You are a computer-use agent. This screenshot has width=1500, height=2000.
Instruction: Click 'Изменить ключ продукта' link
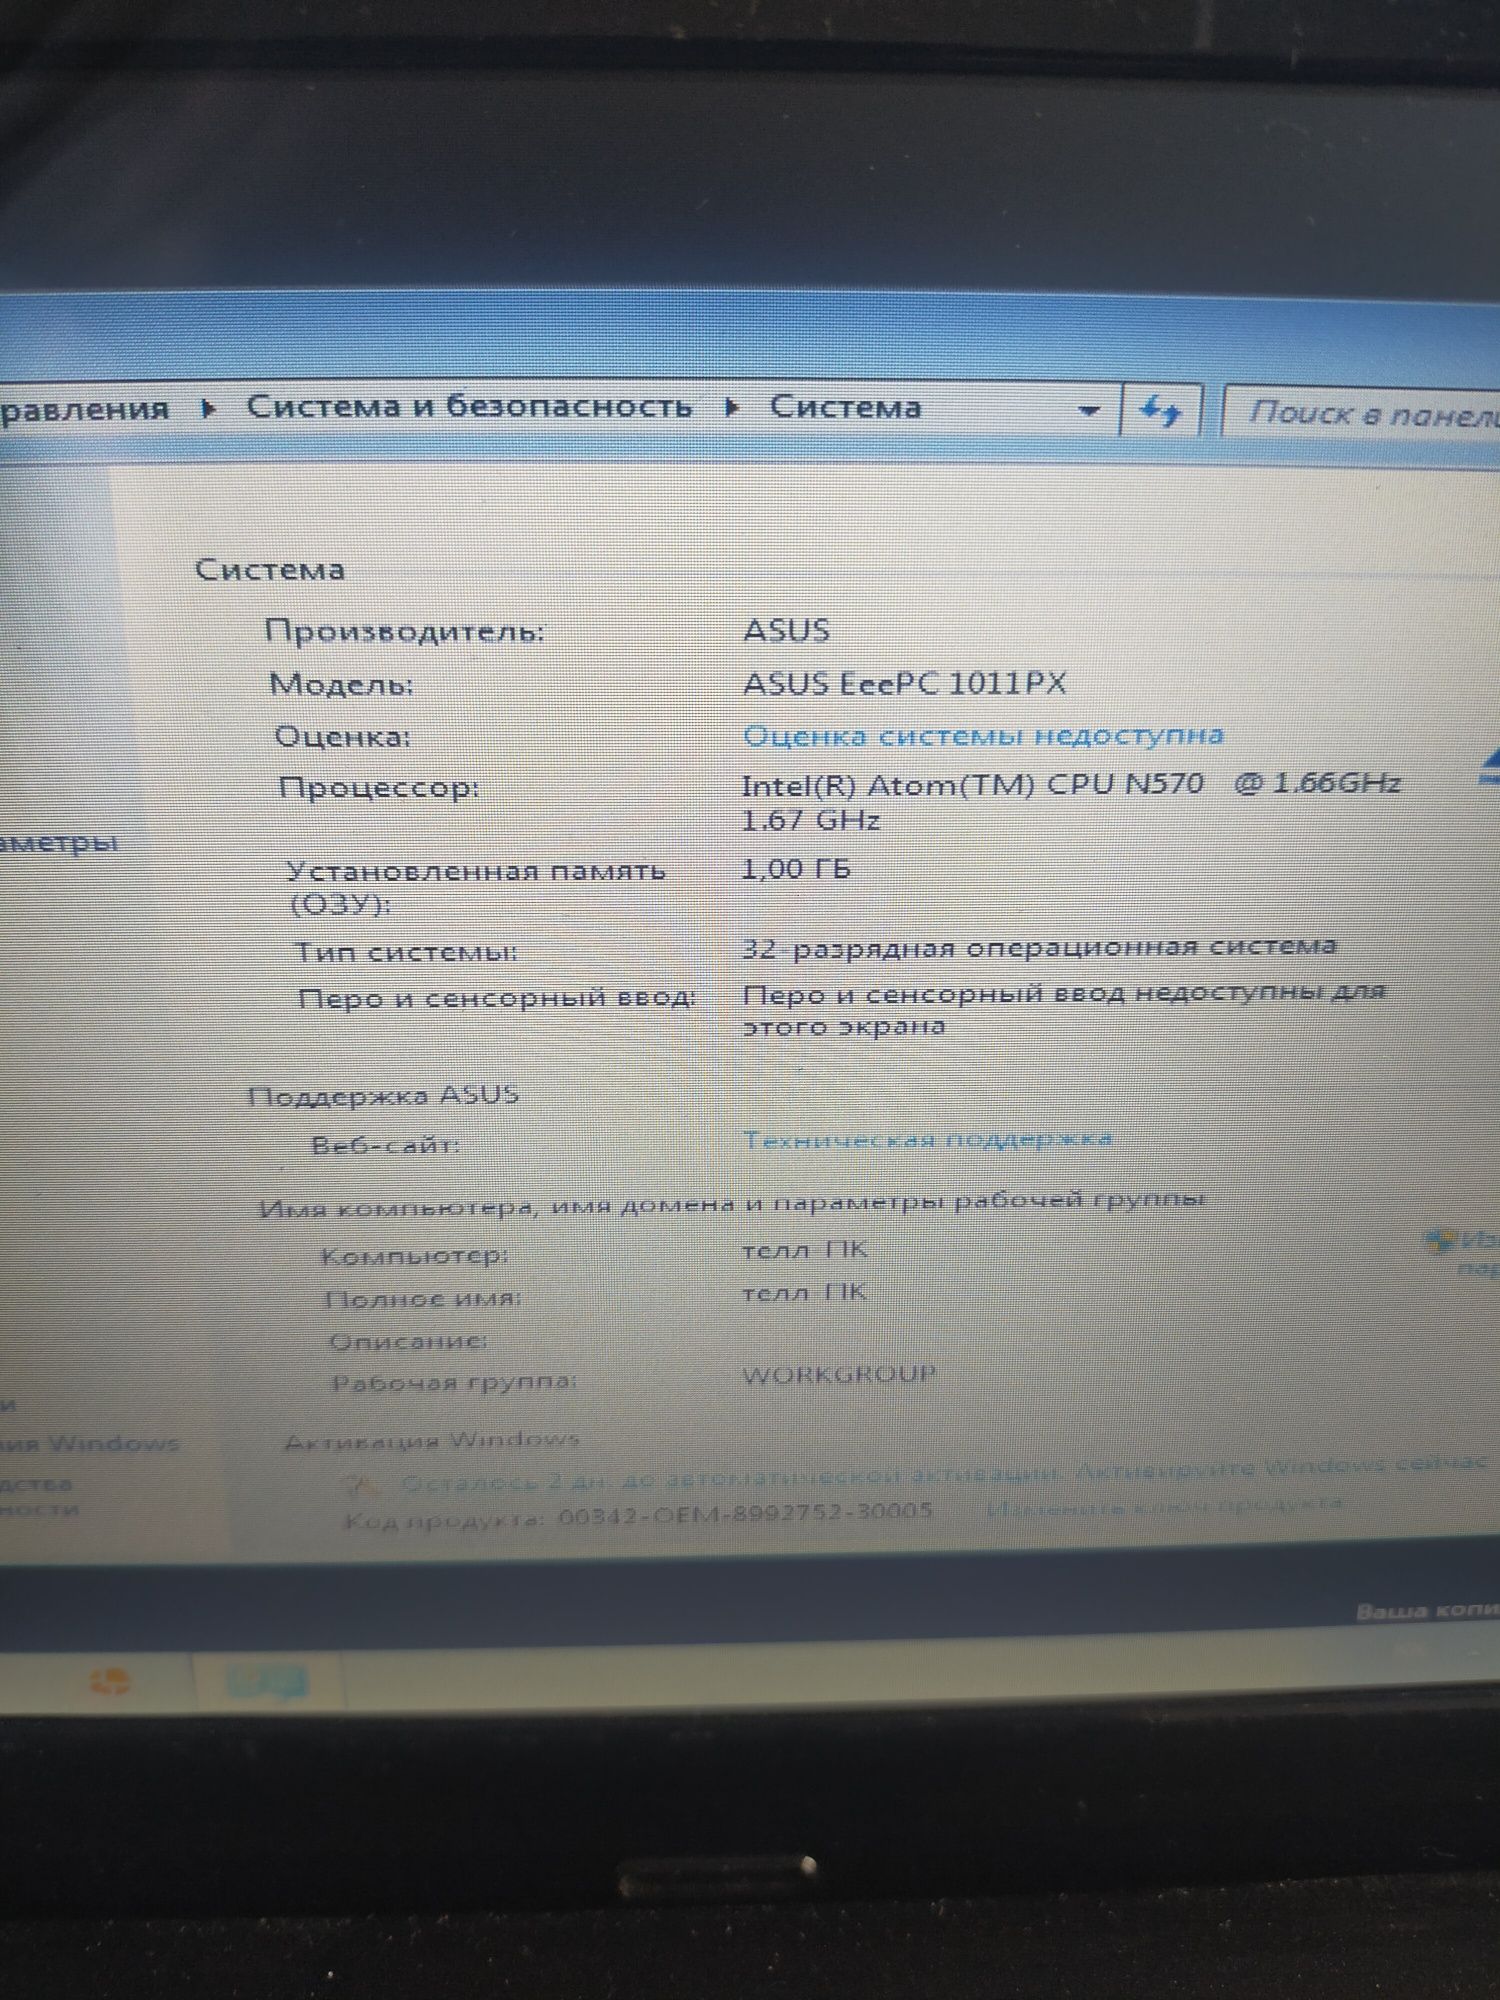1164,1503
